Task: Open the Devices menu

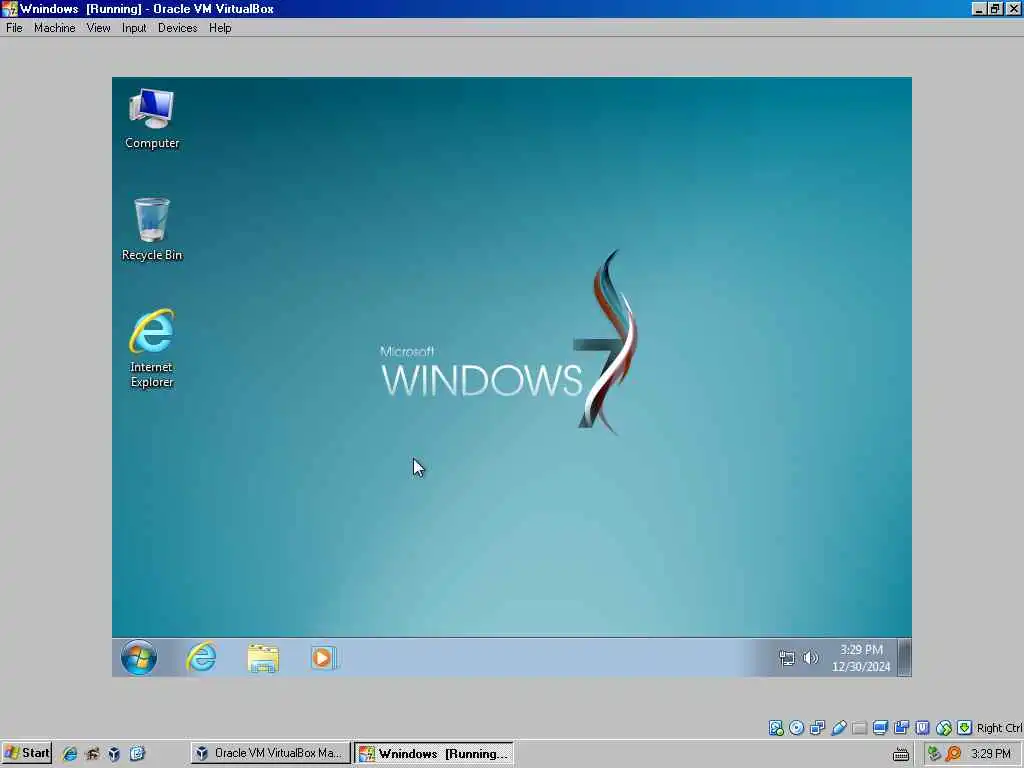Action: [x=178, y=28]
